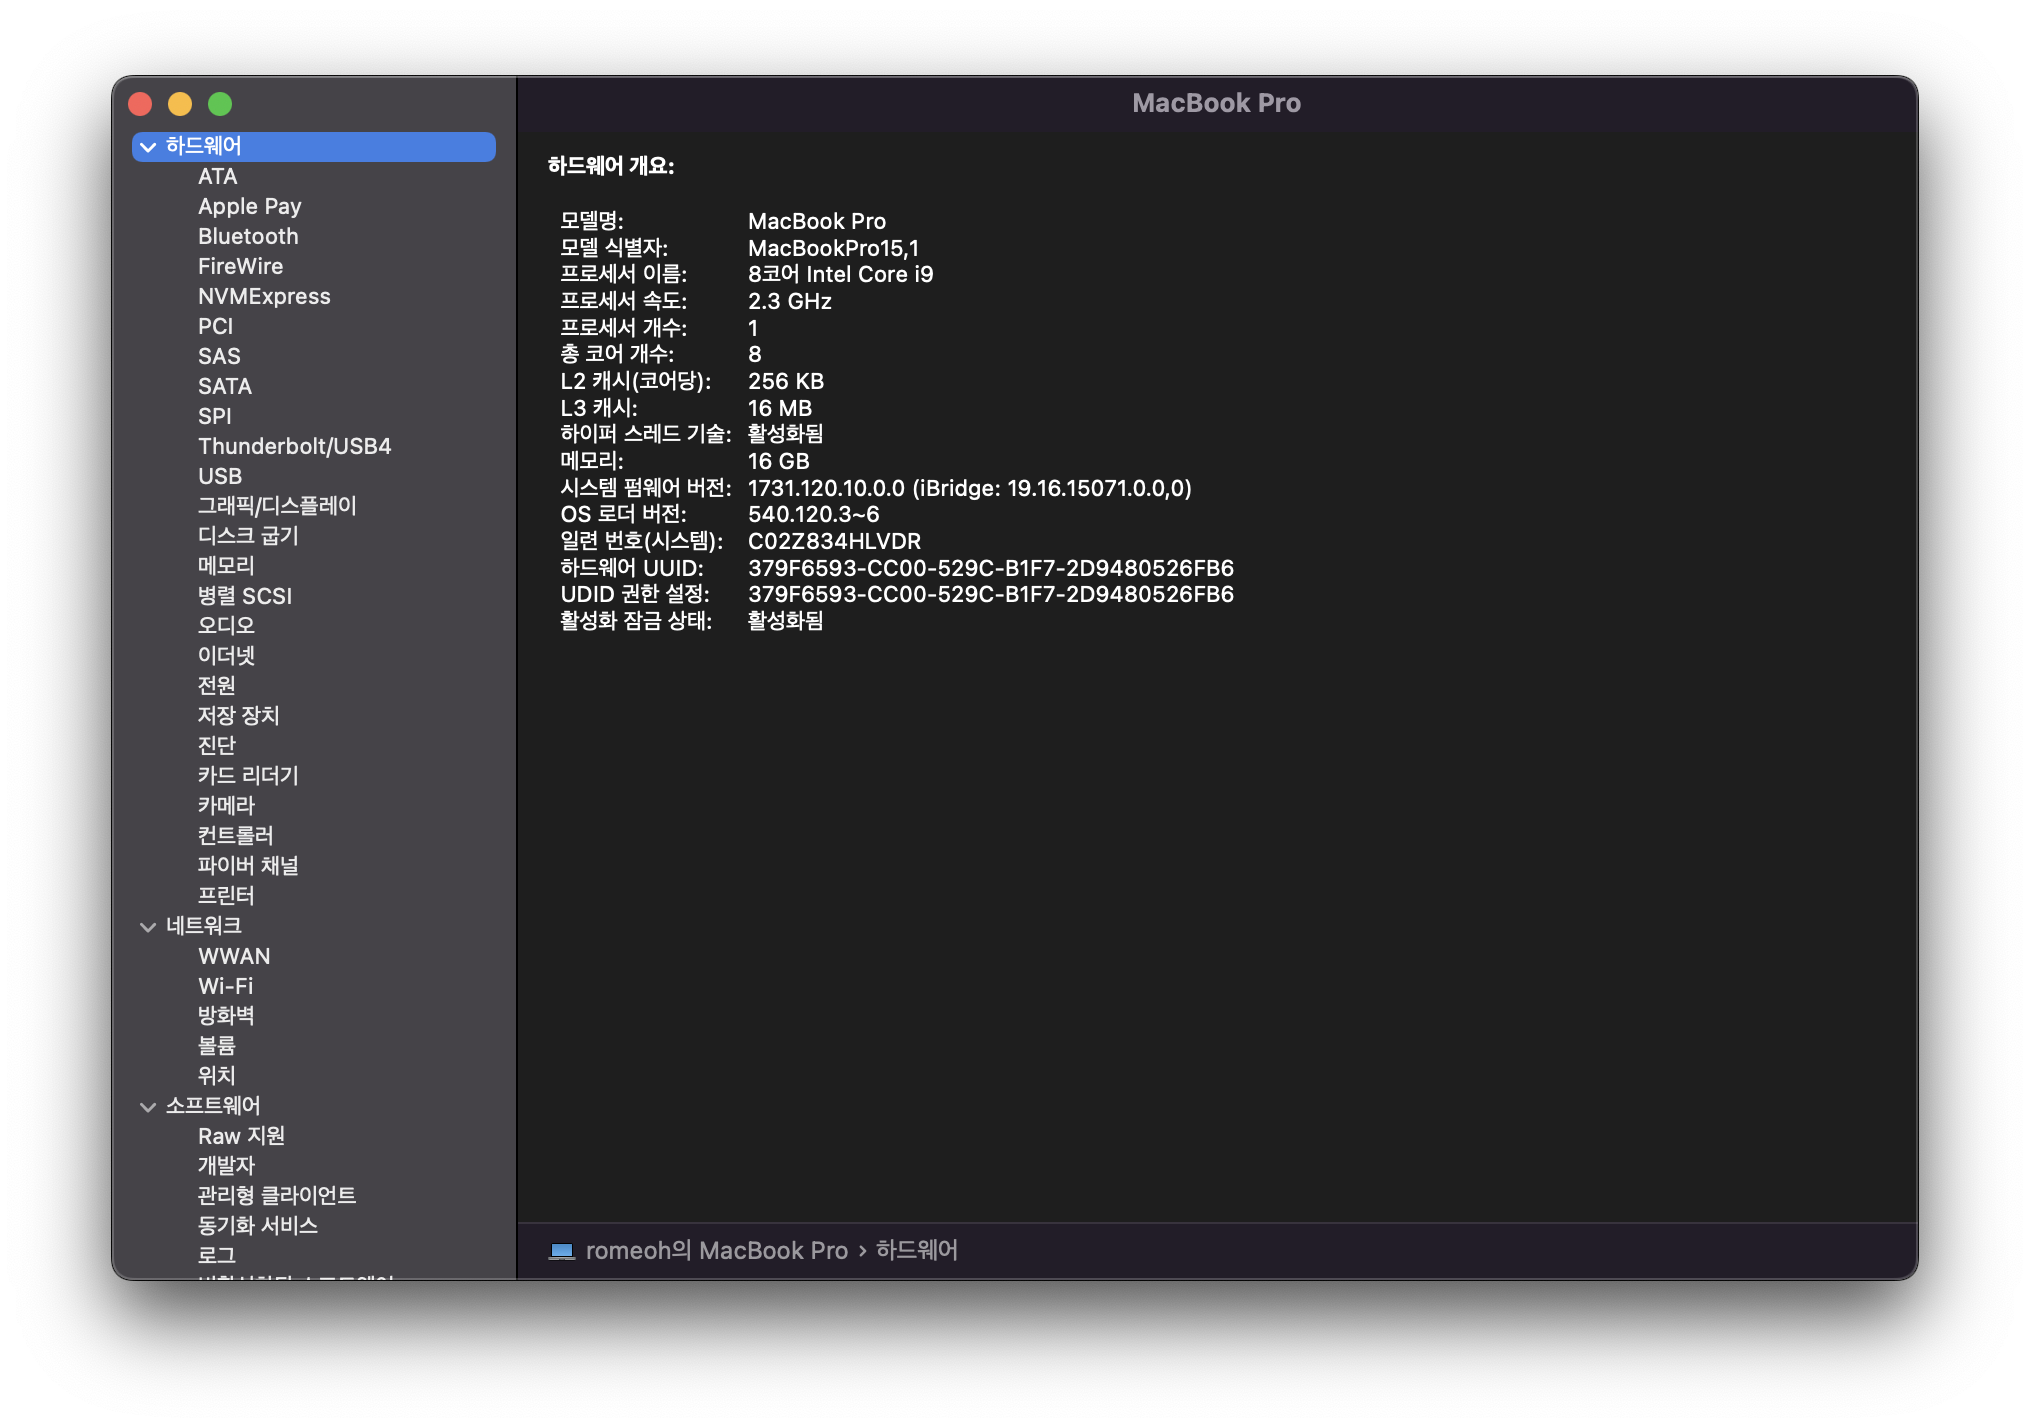
Task: Collapse the 네트워크 section chevron
Action: 148,927
